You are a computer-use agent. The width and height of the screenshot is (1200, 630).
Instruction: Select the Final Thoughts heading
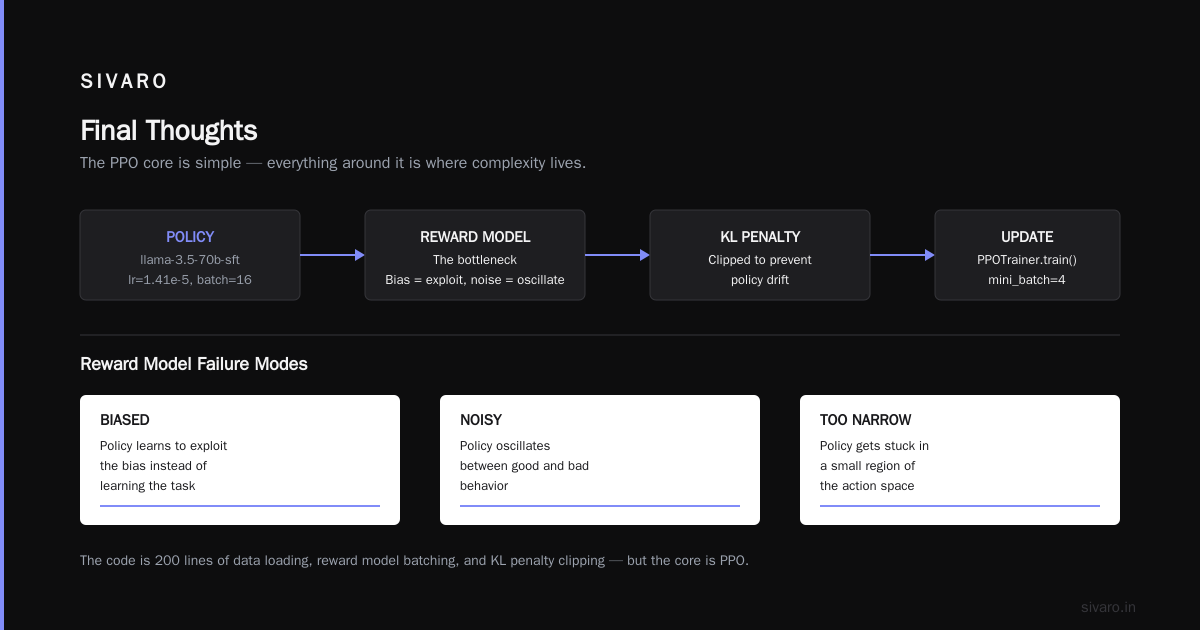point(168,131)
